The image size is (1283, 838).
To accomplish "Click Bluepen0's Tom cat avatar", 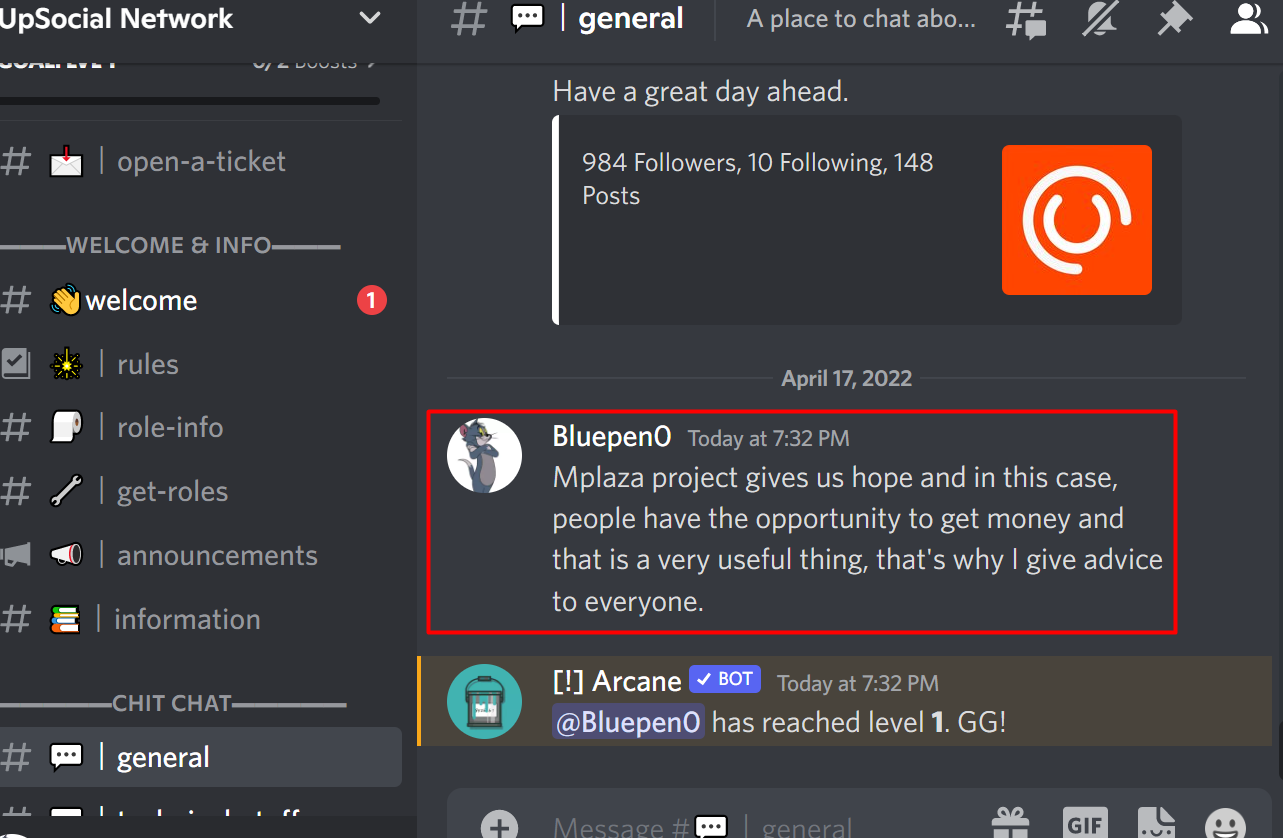I will [484, 455].
